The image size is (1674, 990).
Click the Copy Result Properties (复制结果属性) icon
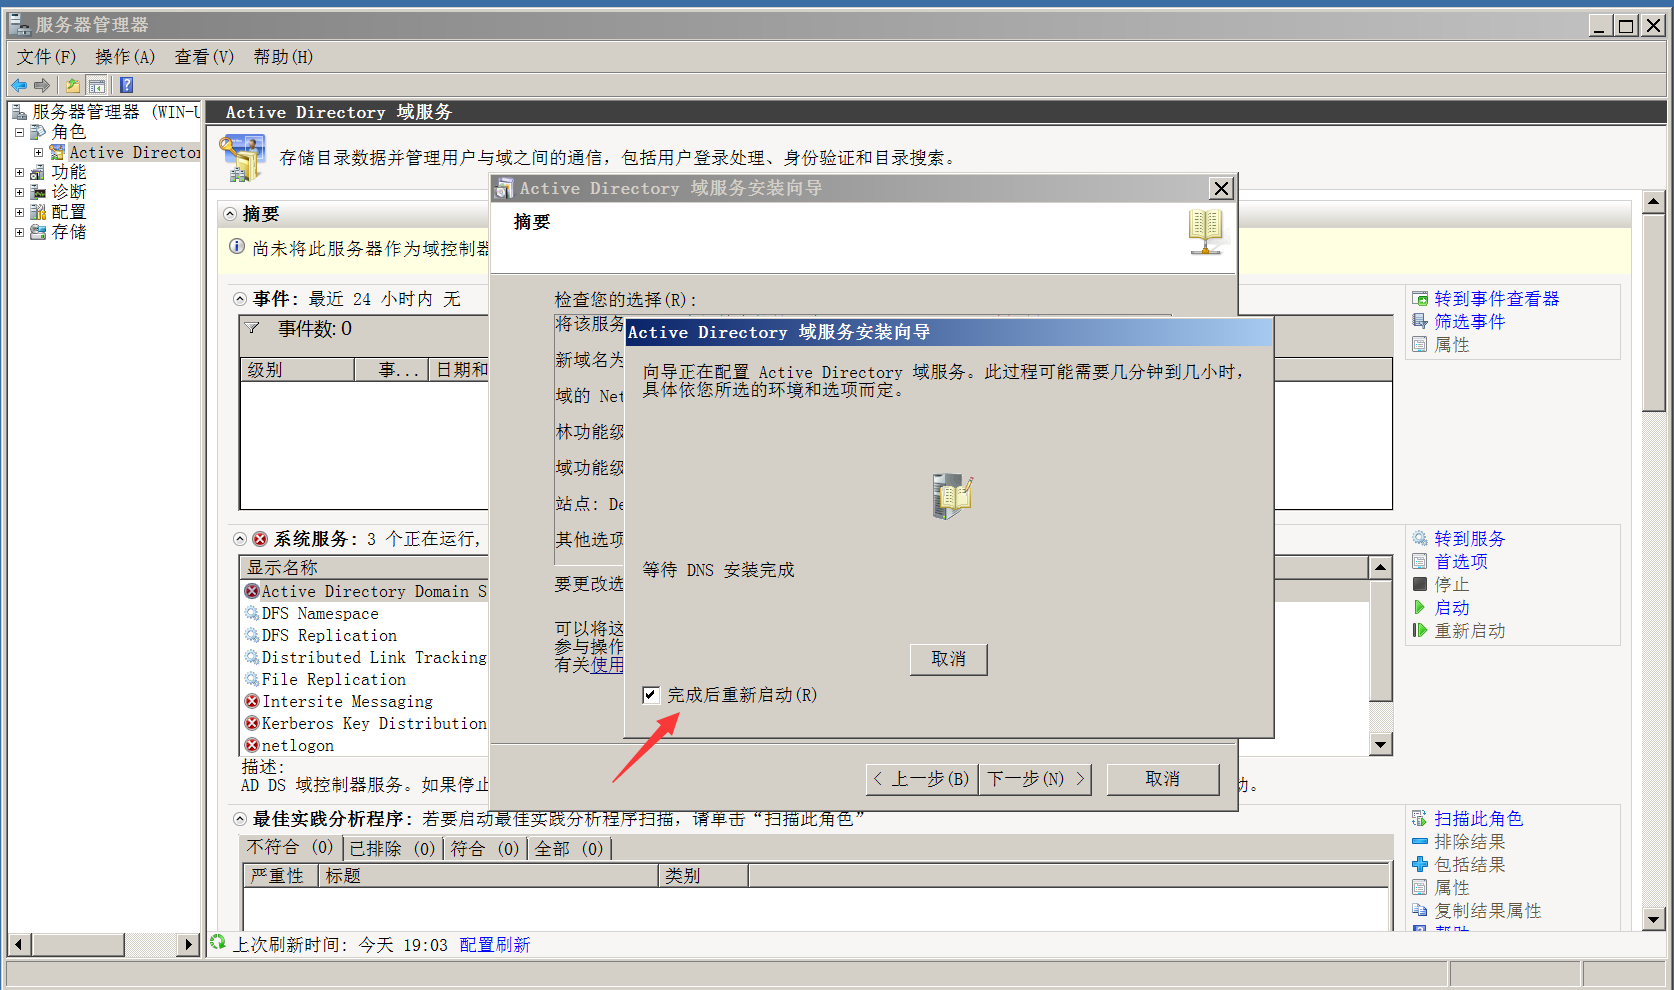click(1420, 910)
